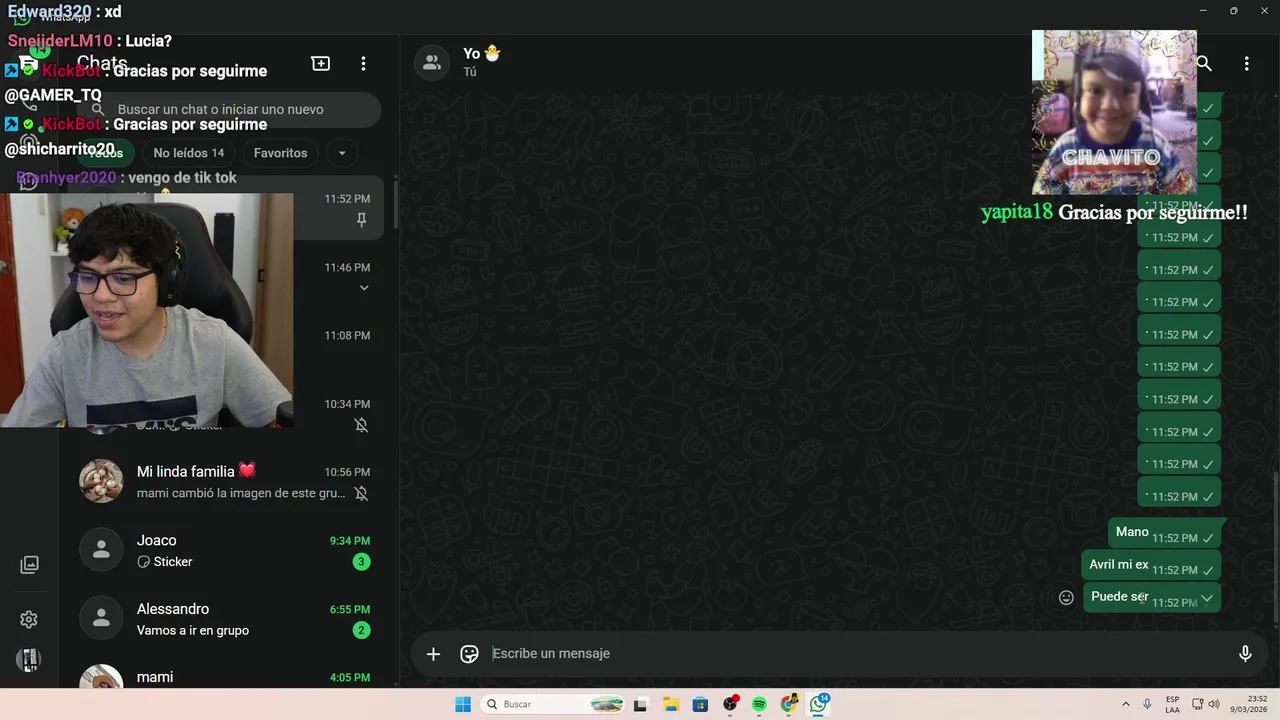Search within the current conversation
This screenshot has height=720, width=1280.
(1204, 63)
